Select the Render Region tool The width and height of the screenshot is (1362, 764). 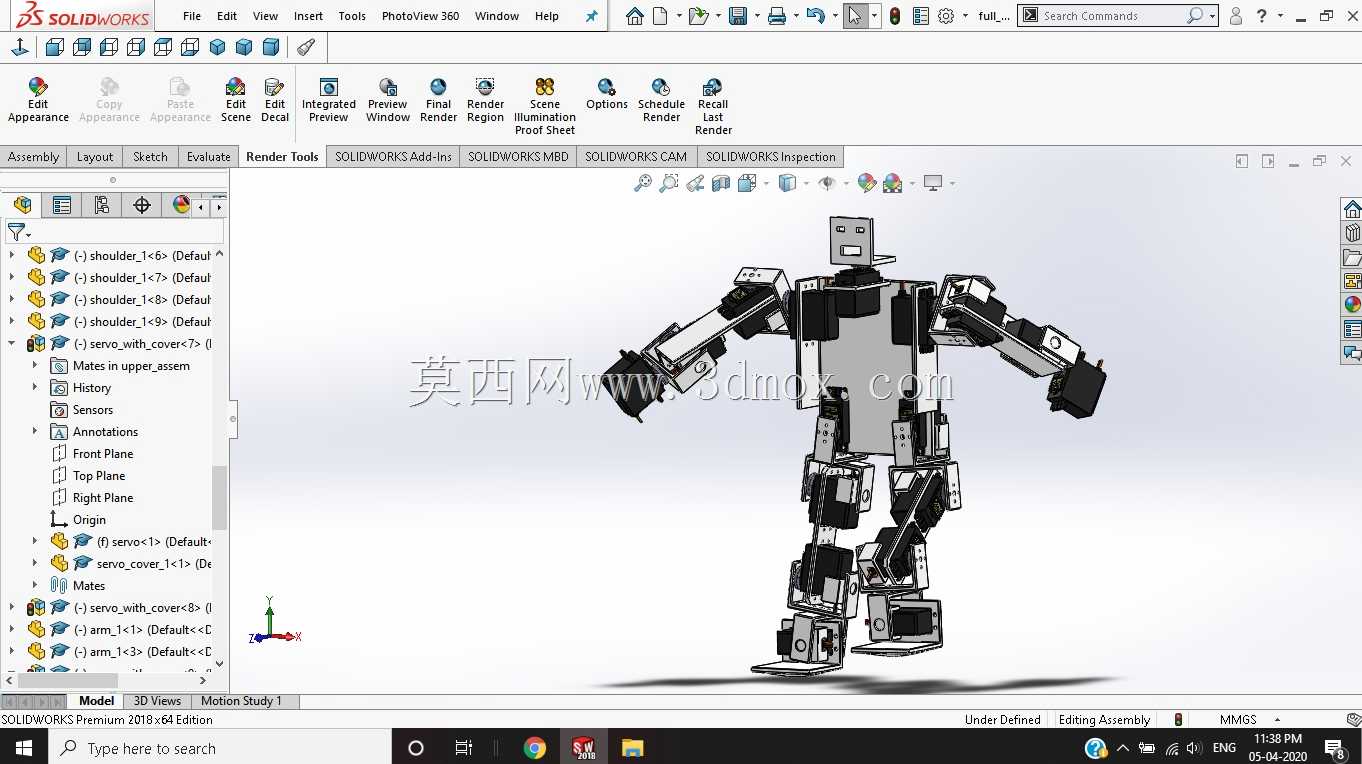tap(485, 100)
